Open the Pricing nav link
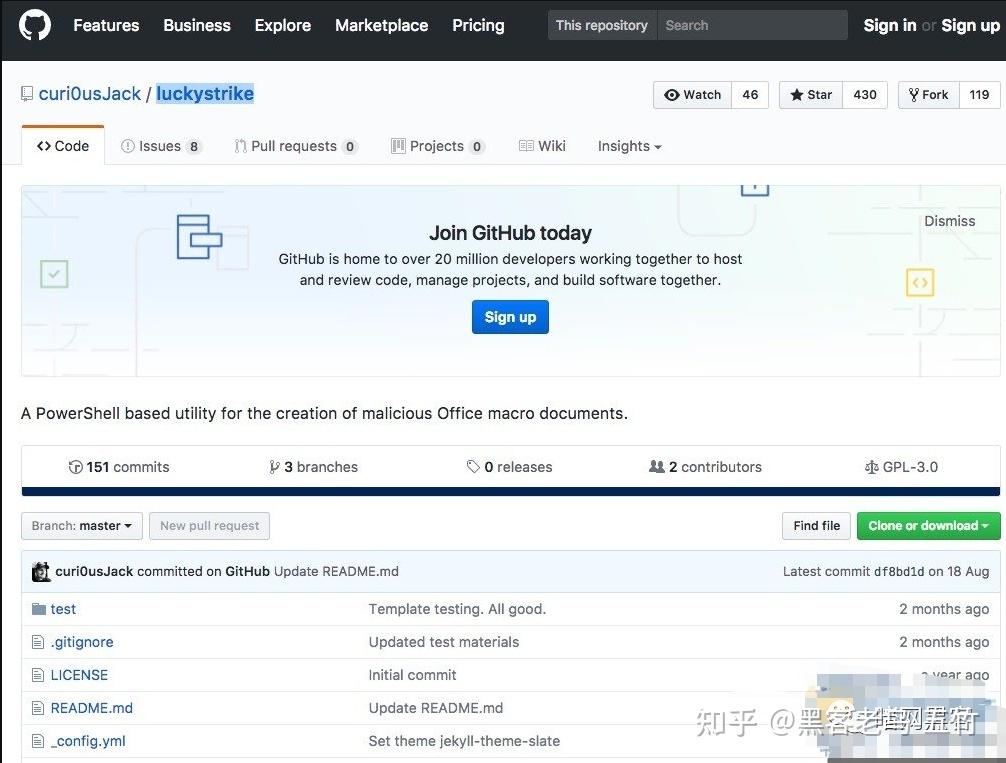This screenshot has height=763, width=1006. (x=478, y=26)
